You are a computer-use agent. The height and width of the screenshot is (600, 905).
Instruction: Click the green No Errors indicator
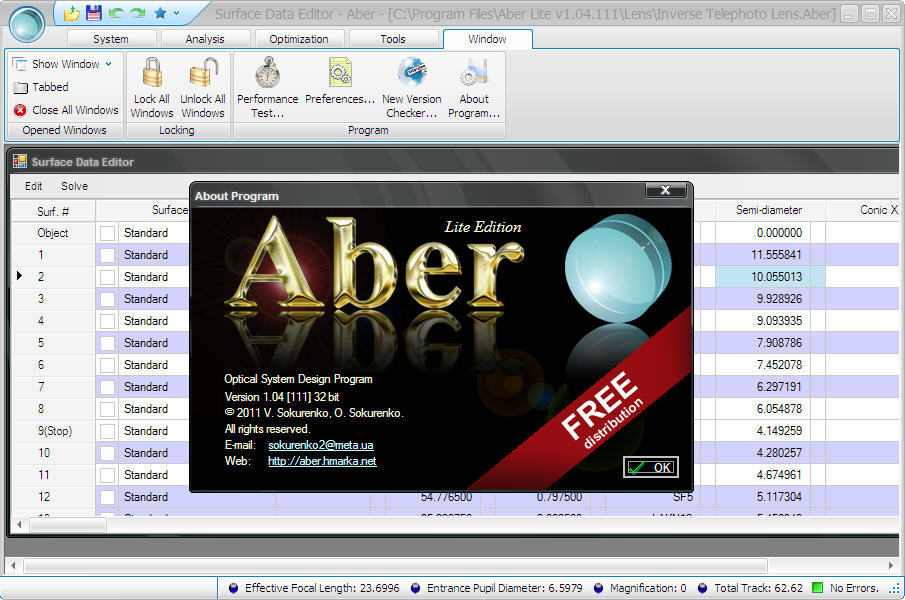[817, 588]
